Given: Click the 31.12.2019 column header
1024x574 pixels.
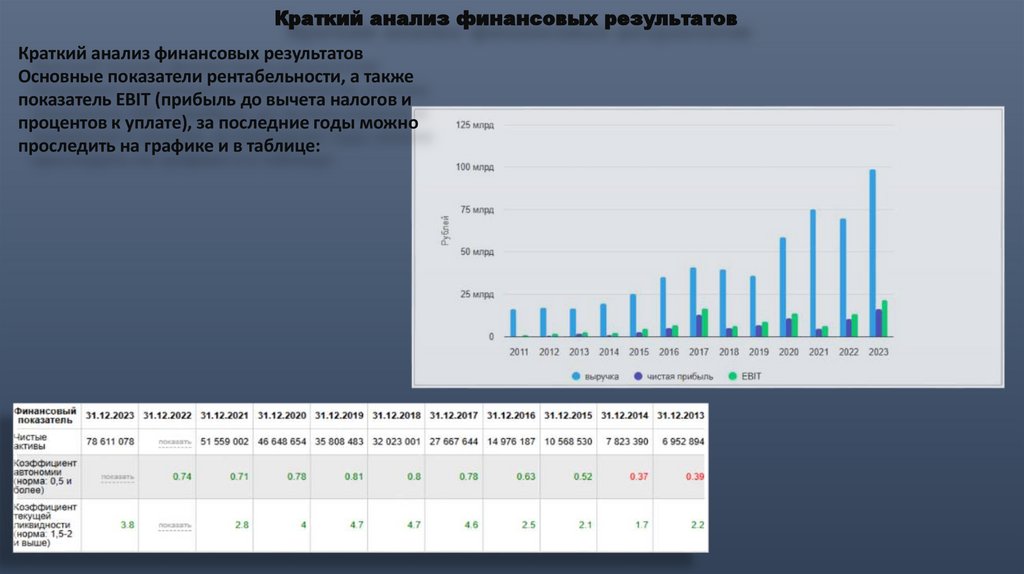Looking at the screenshot, I should 339,415.
